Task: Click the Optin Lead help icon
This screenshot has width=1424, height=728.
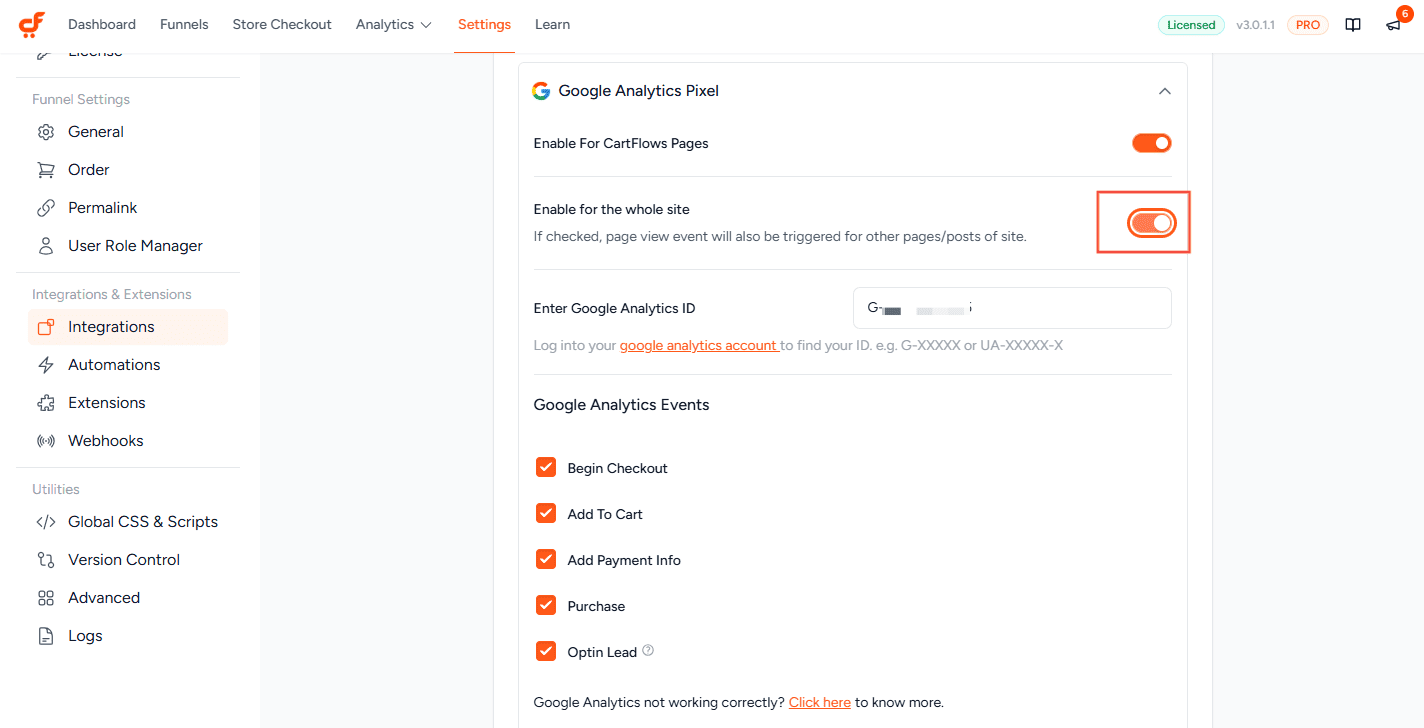Action: (648, 651)
